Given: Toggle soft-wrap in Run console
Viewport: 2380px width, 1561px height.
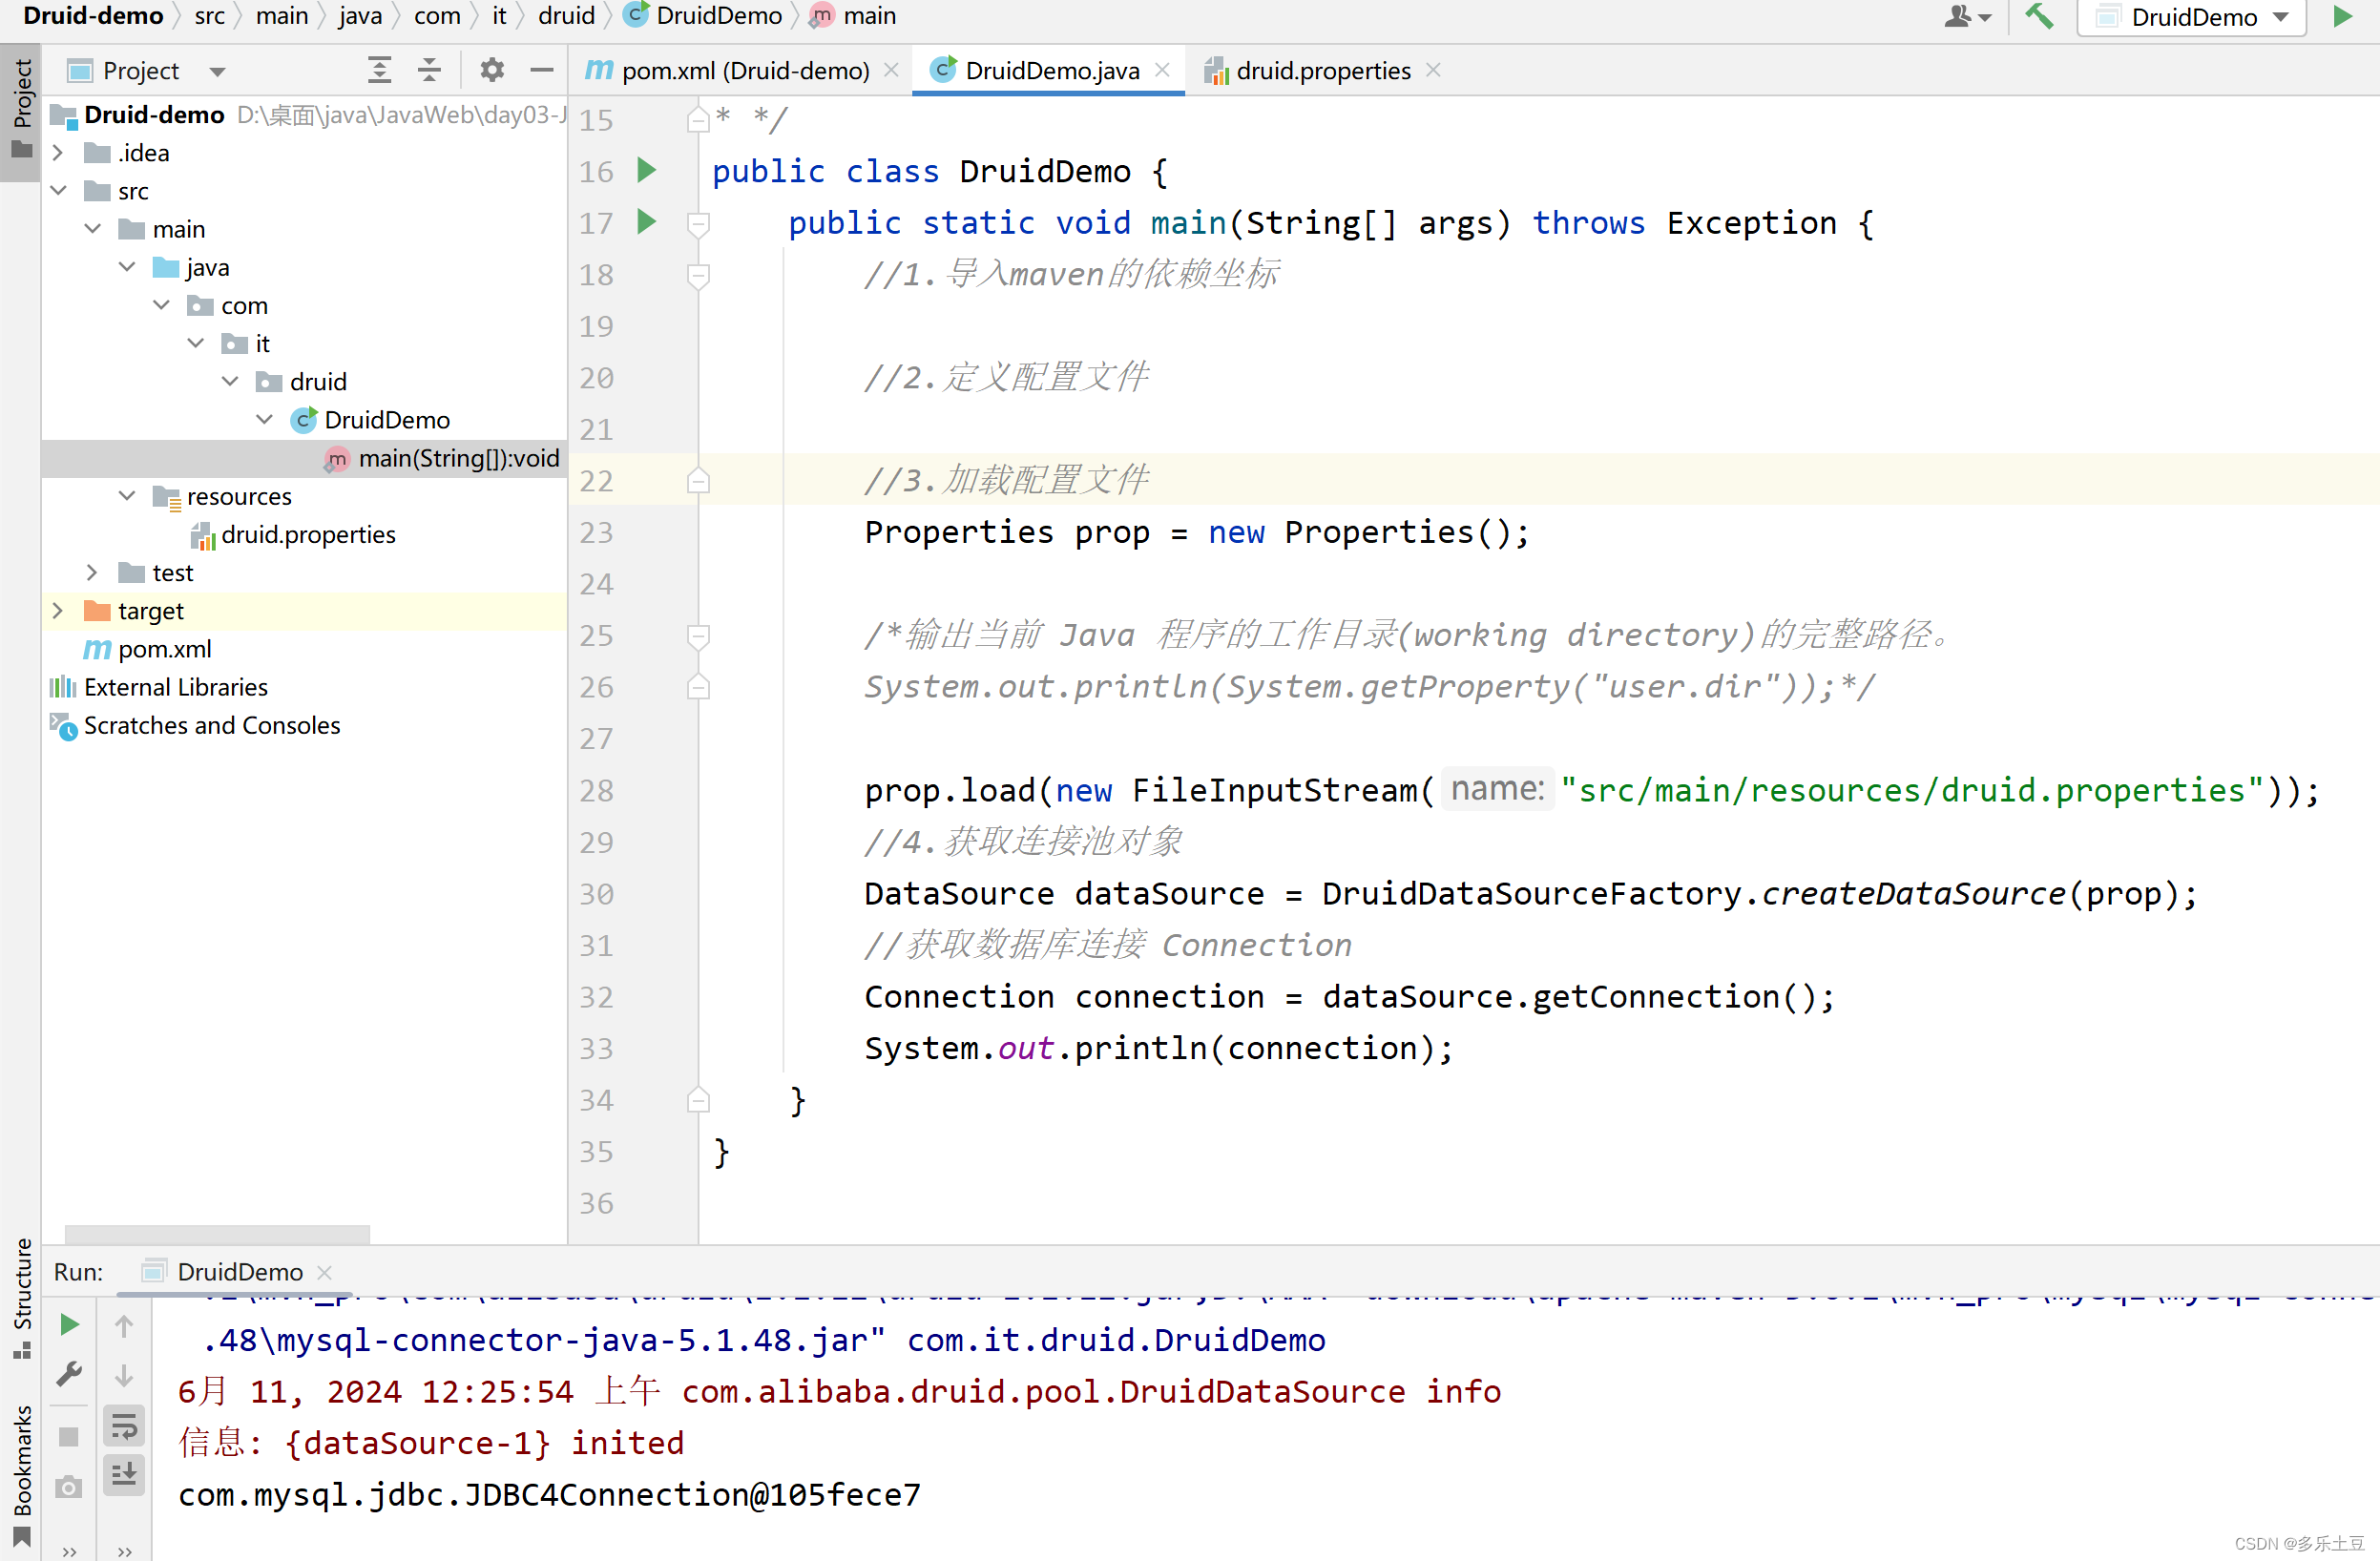Looking at the screenshot, I should [124, 1426].
